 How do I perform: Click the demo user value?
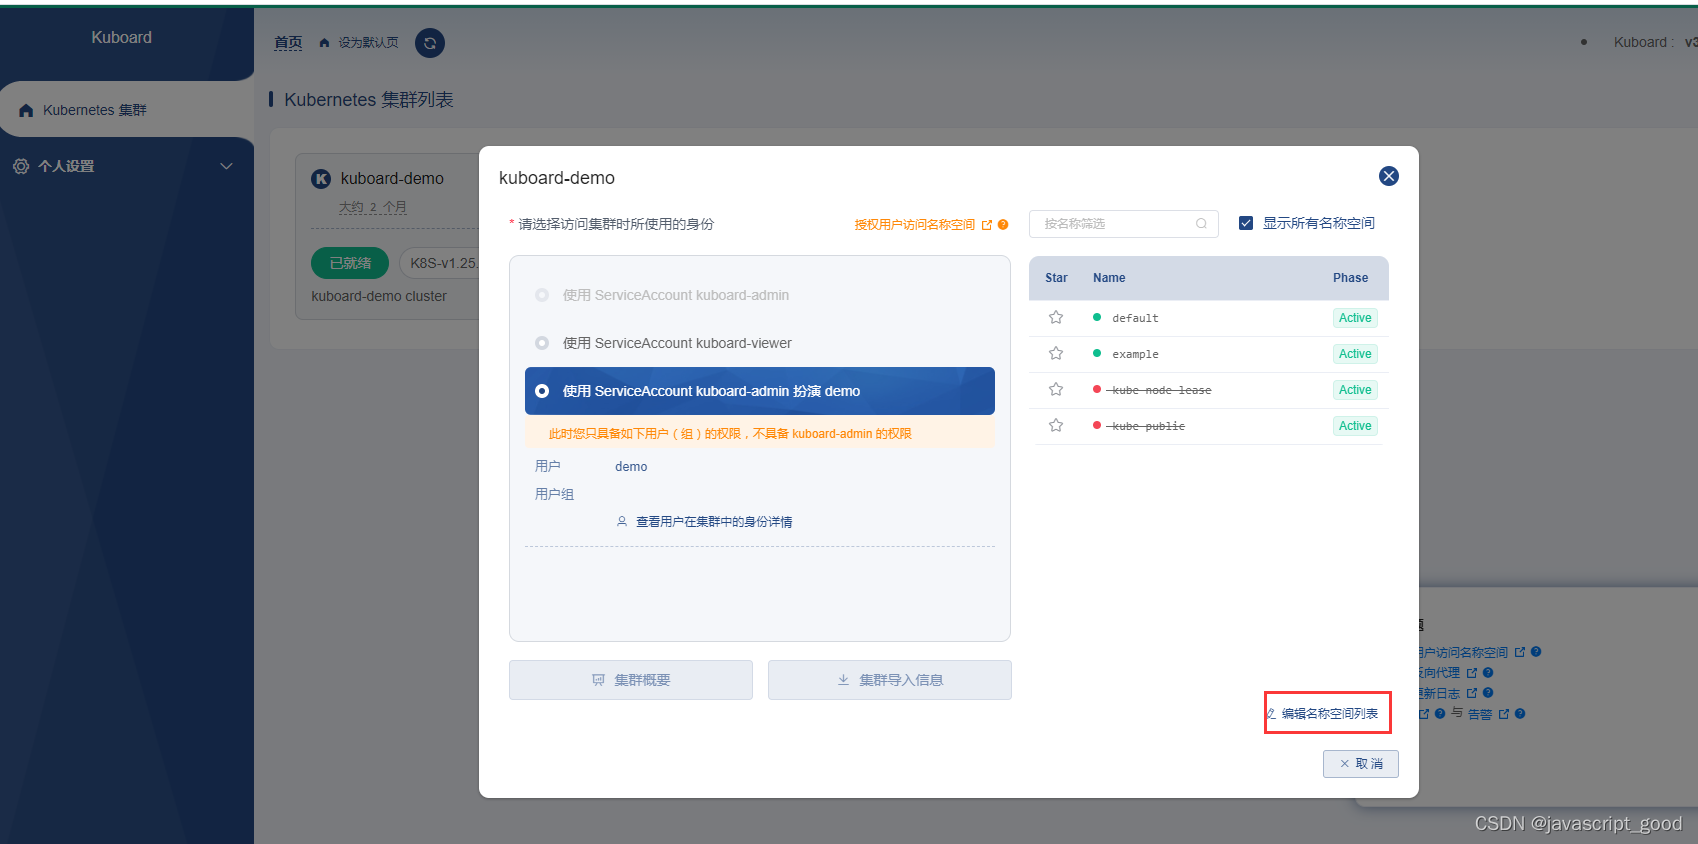631,467
